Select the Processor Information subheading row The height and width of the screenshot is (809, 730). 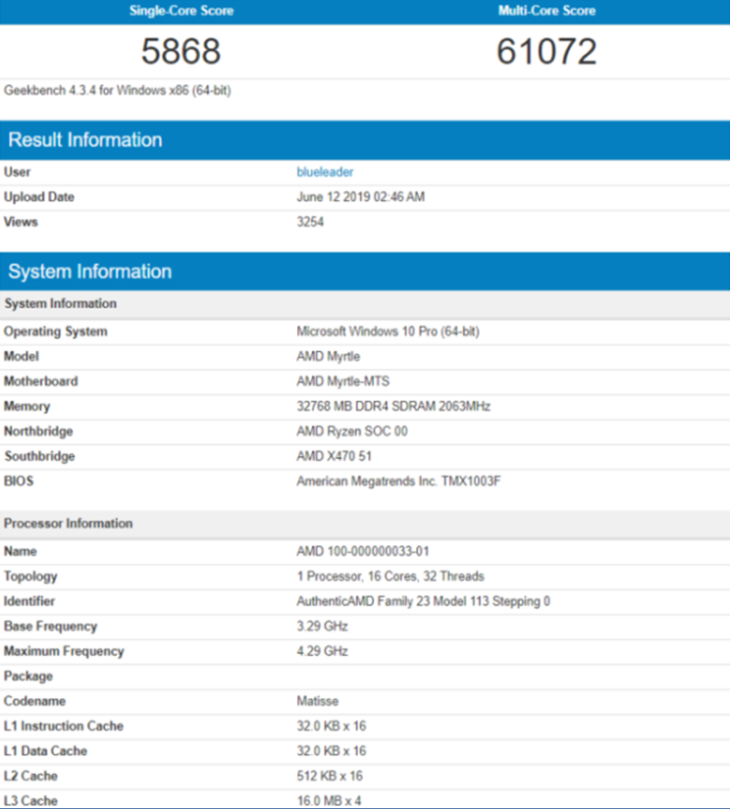point(68,523)
